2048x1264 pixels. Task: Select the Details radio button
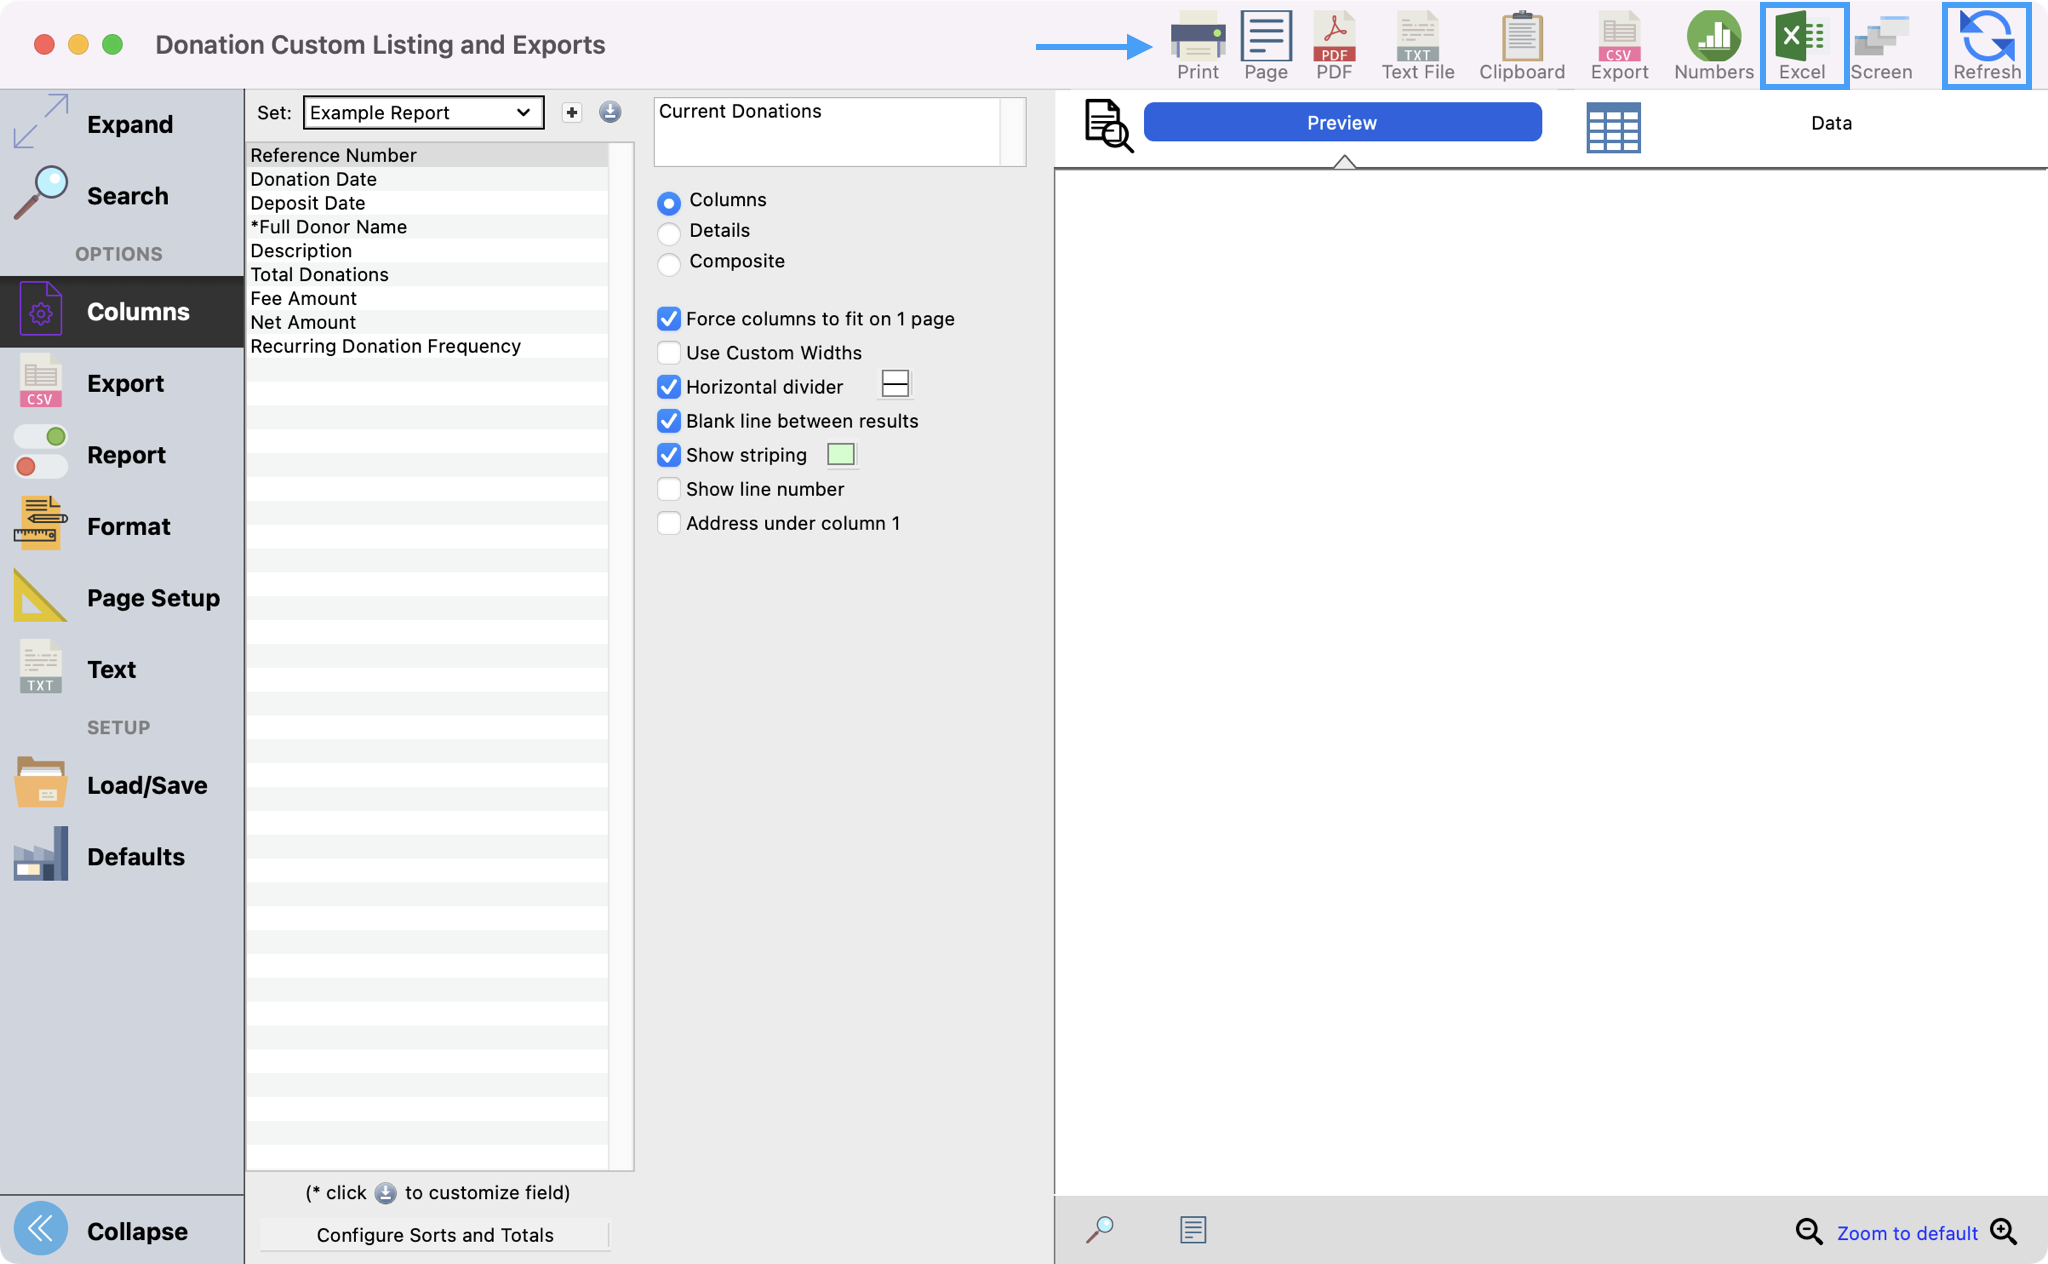coord(669,233)
